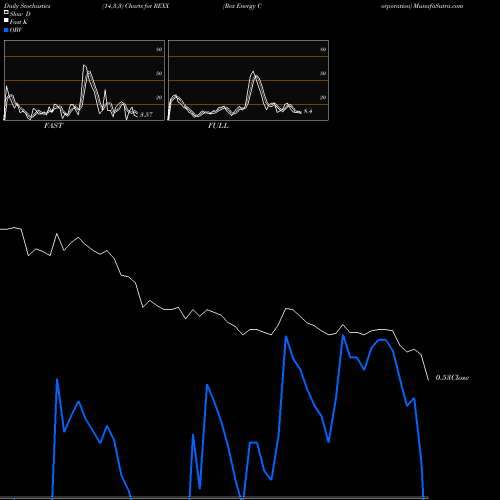500x500 pixels.
Task: Click the 'Daily Stochastics' title text
Action: click(27, 6)
